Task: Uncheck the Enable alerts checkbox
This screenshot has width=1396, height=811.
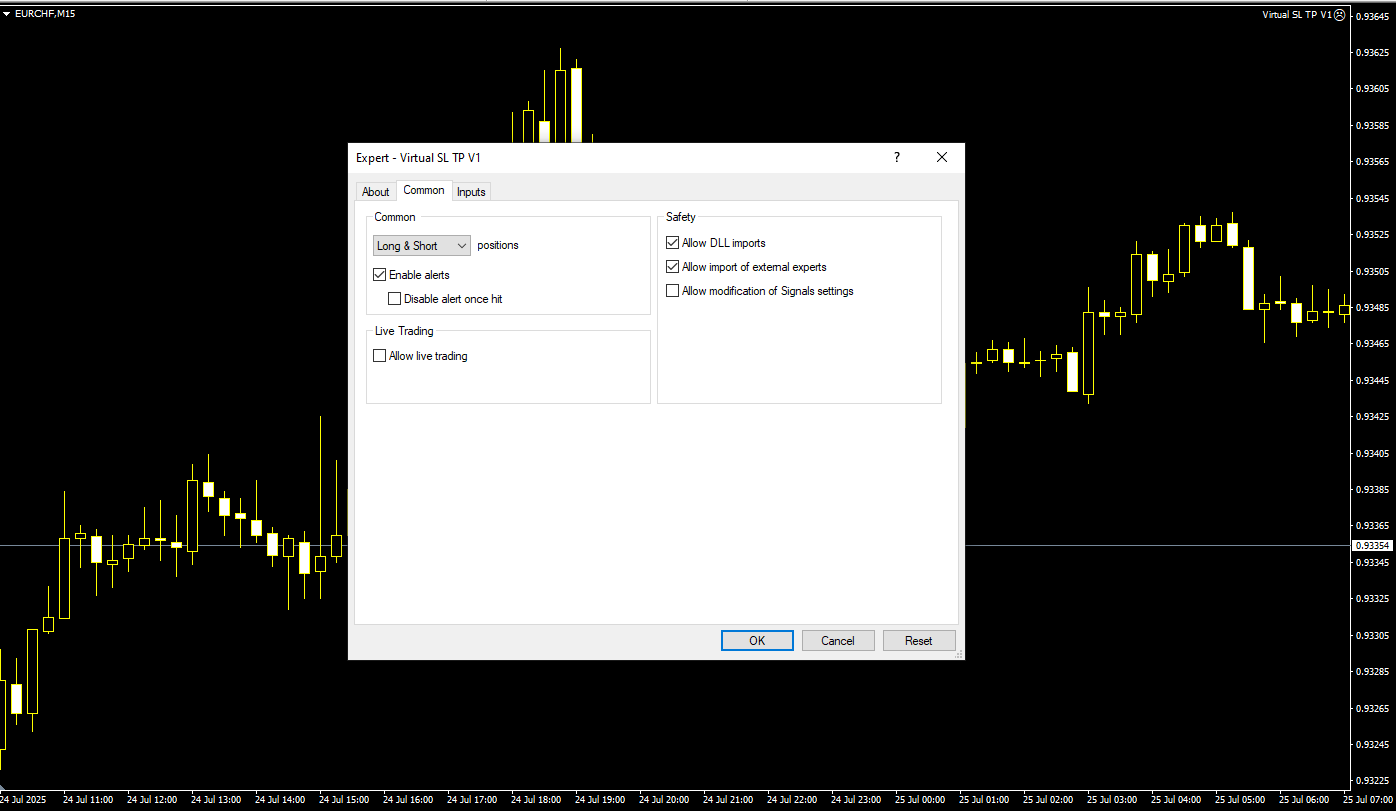Action: coord(380,275)
